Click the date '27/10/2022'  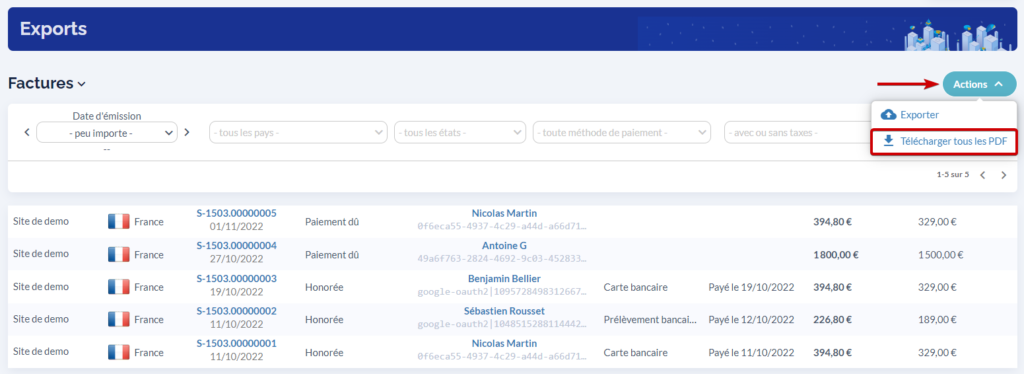(x=236, y=259)
